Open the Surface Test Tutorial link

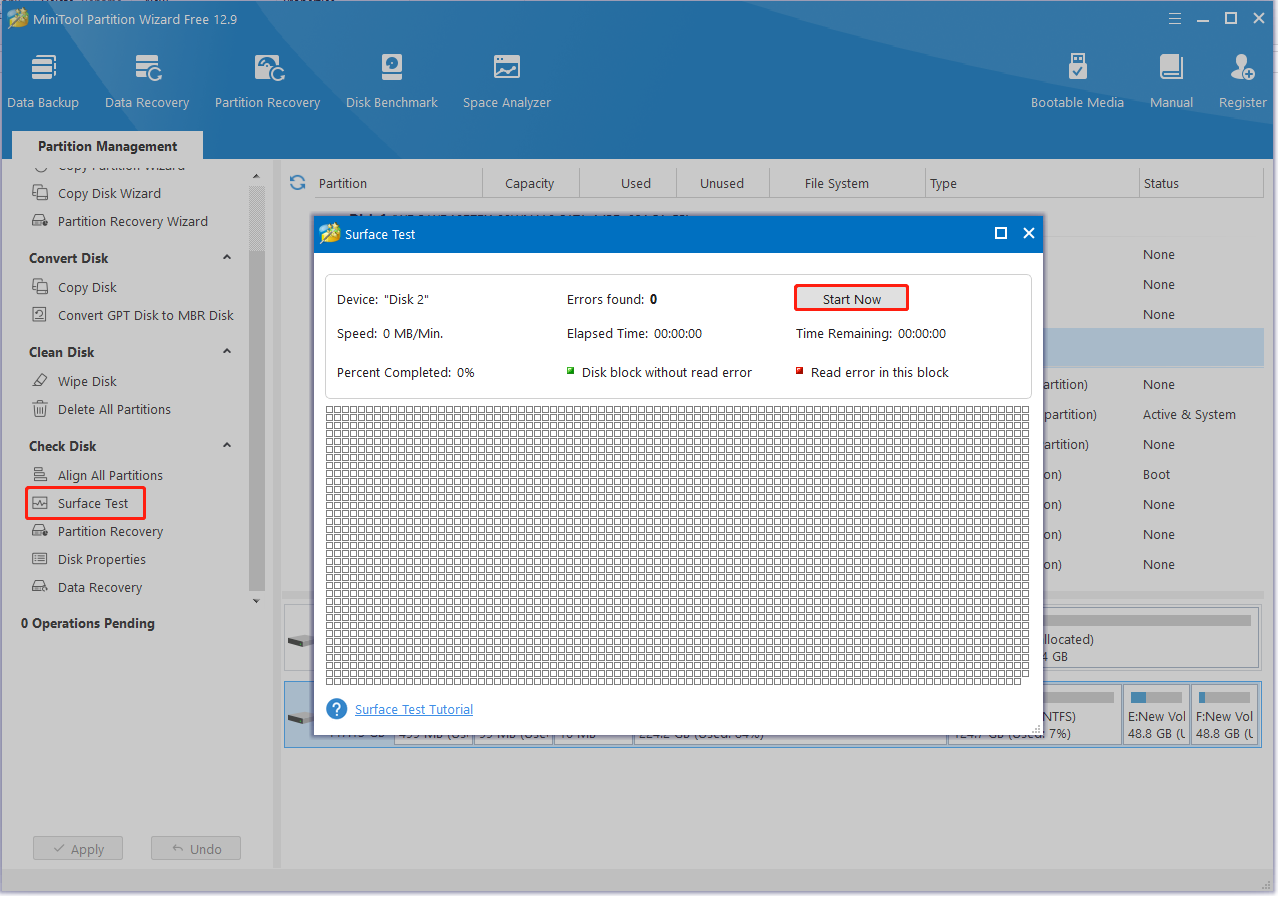pos(414,709)
